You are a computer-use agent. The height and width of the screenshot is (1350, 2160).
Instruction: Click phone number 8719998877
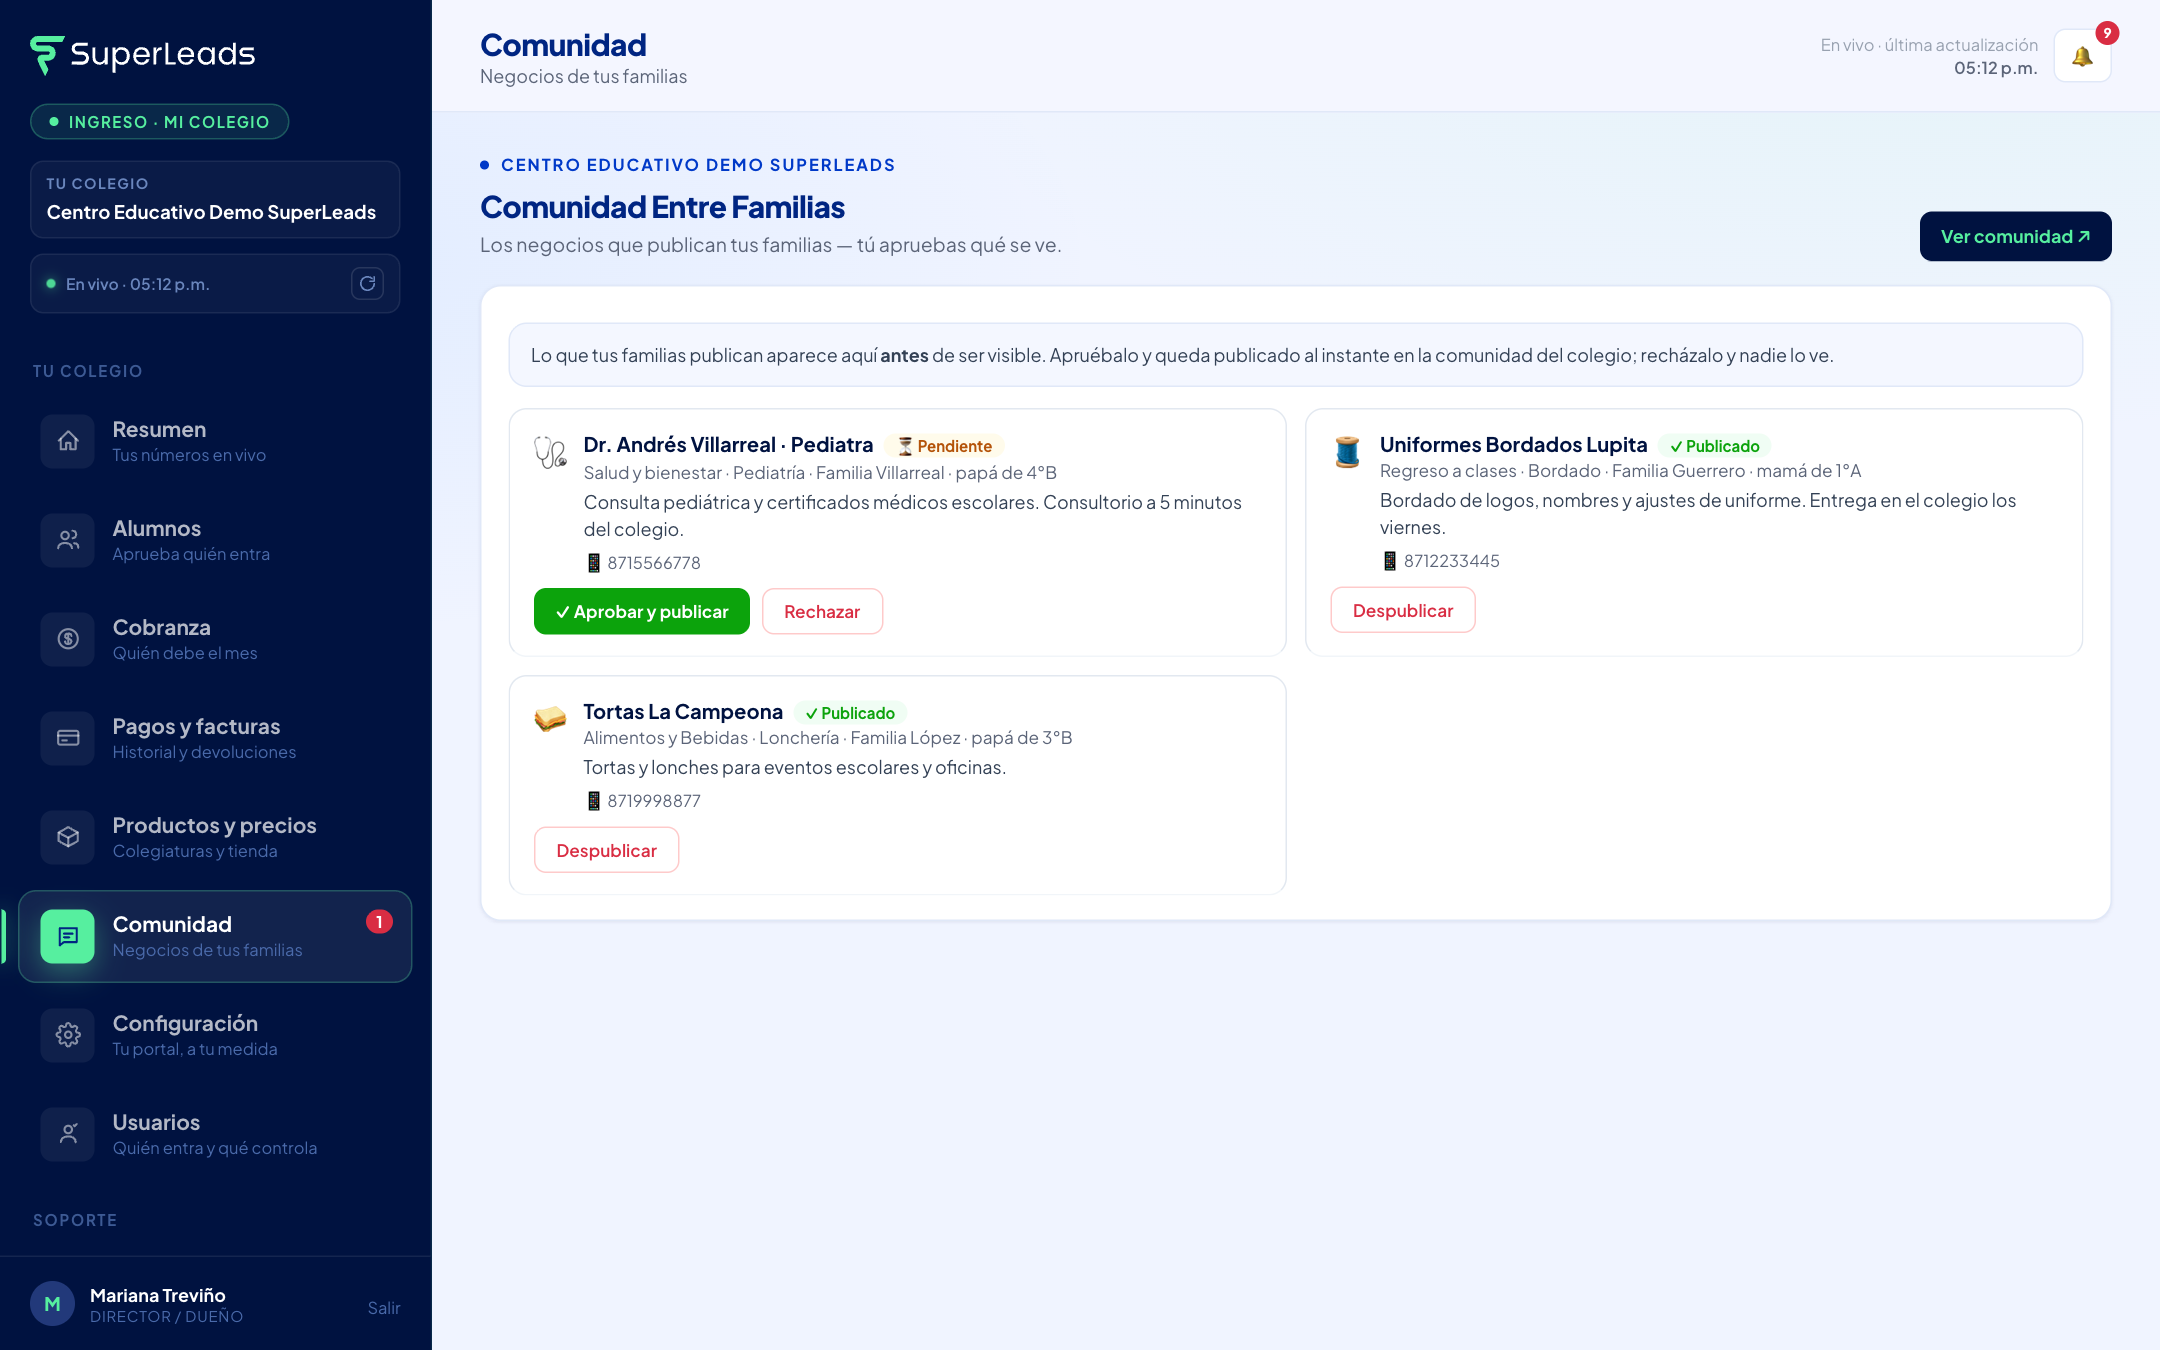(654, 801)
